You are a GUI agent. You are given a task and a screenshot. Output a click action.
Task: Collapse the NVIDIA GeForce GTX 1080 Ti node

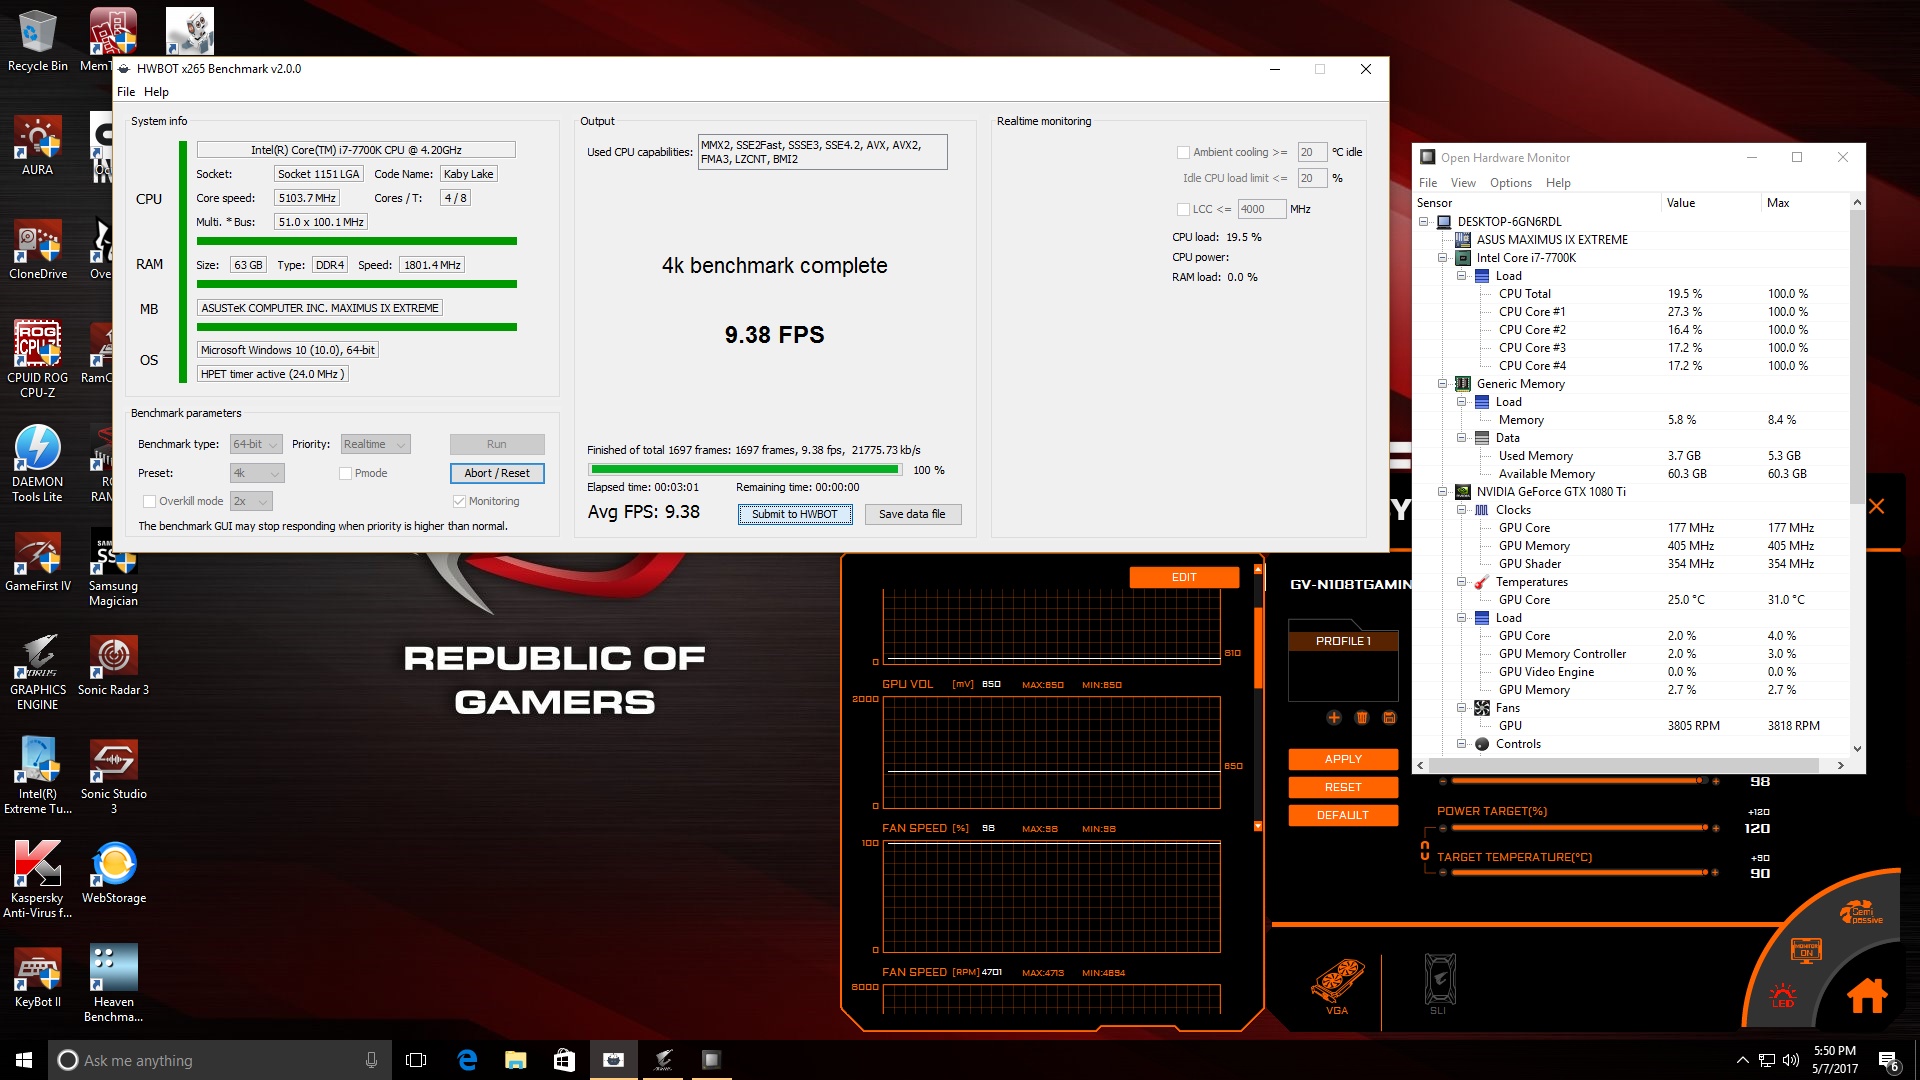tap(1443, 492)
